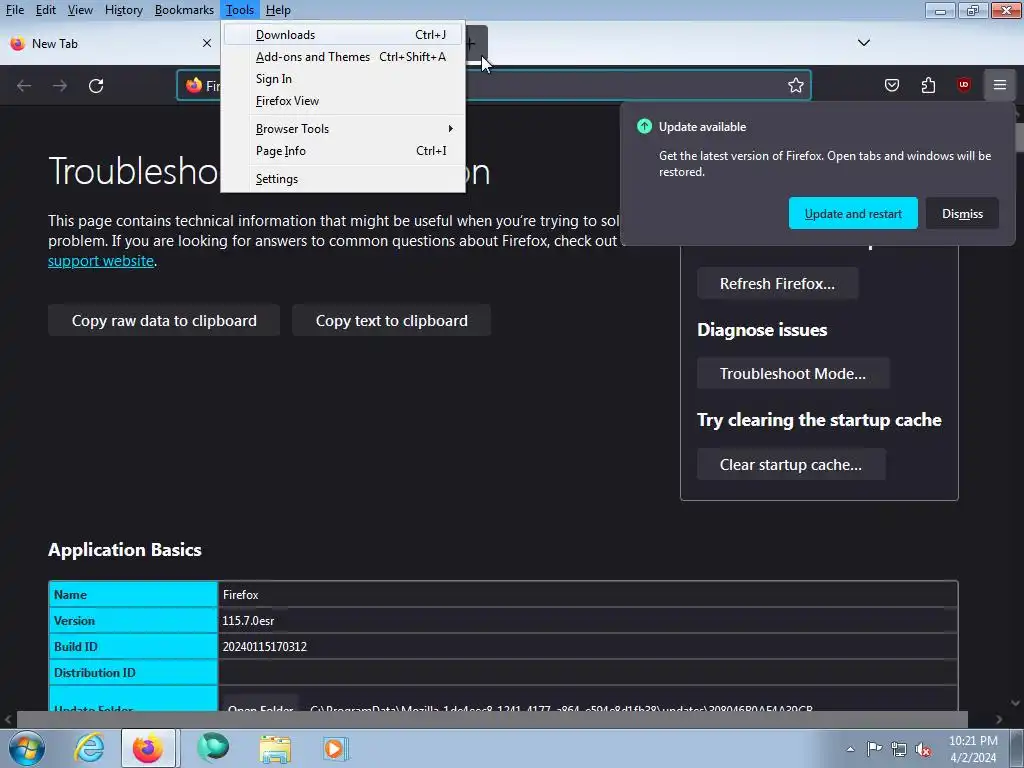Click the Name row header cell

(133, 594)
